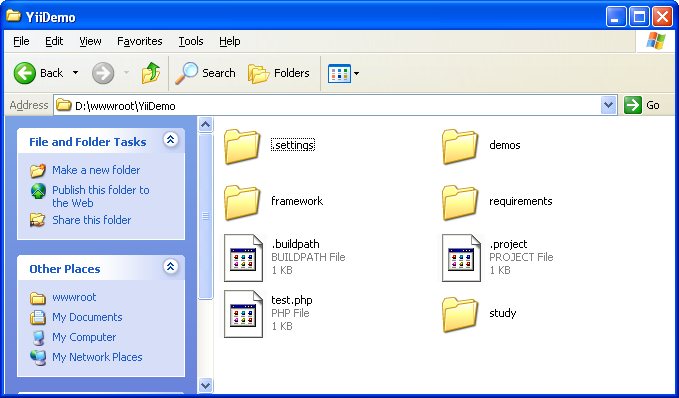Click the sidebar scroll down arrow
Viewport: 679px width, 398px height.
click(x=206, y=385)
